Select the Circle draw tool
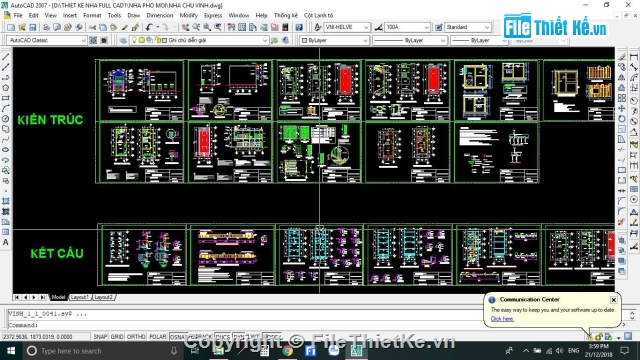Viewport: 640px width, 360px height. tap(6, 119)
